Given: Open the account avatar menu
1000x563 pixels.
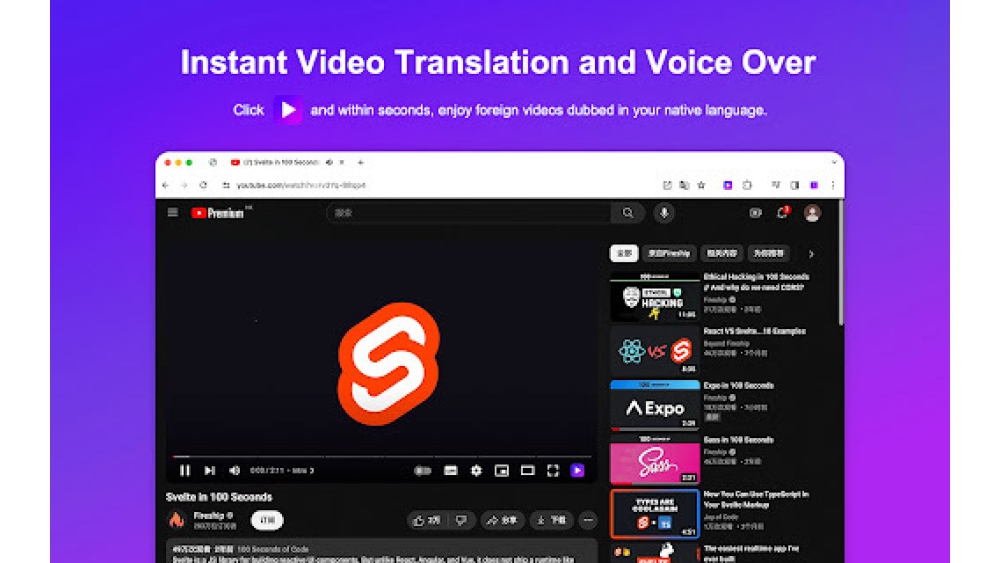Looking at the screenshot, I should pyautogui.click(x=812, y=213).
